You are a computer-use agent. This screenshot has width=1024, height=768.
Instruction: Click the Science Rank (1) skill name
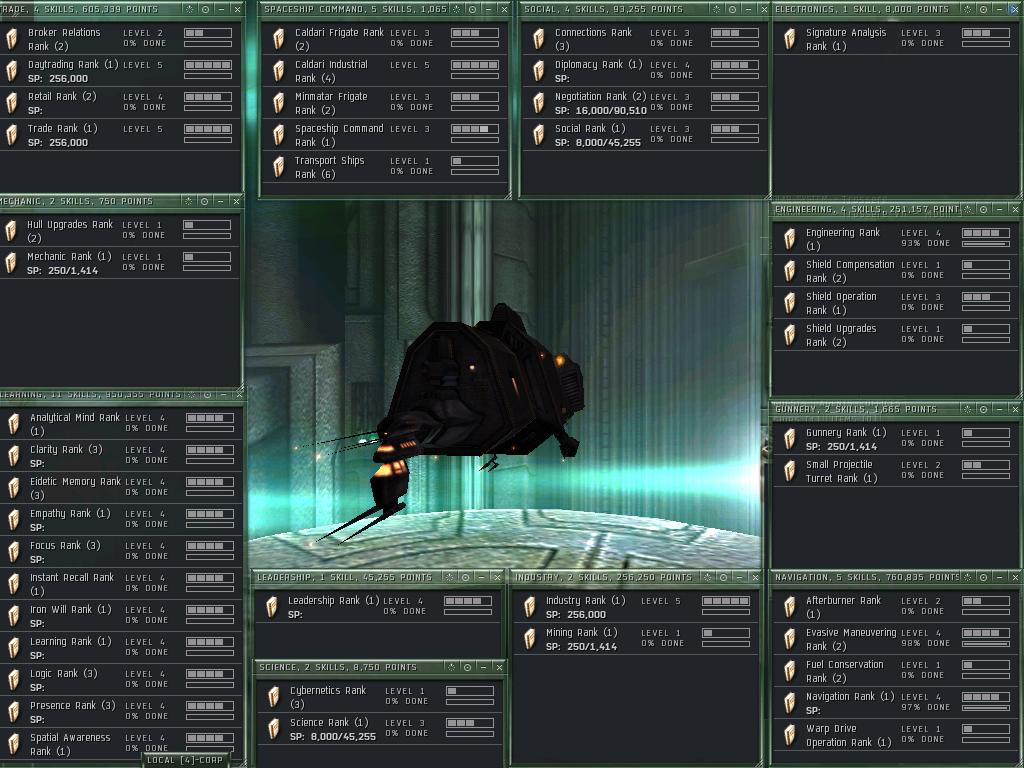tap(329, 722)
